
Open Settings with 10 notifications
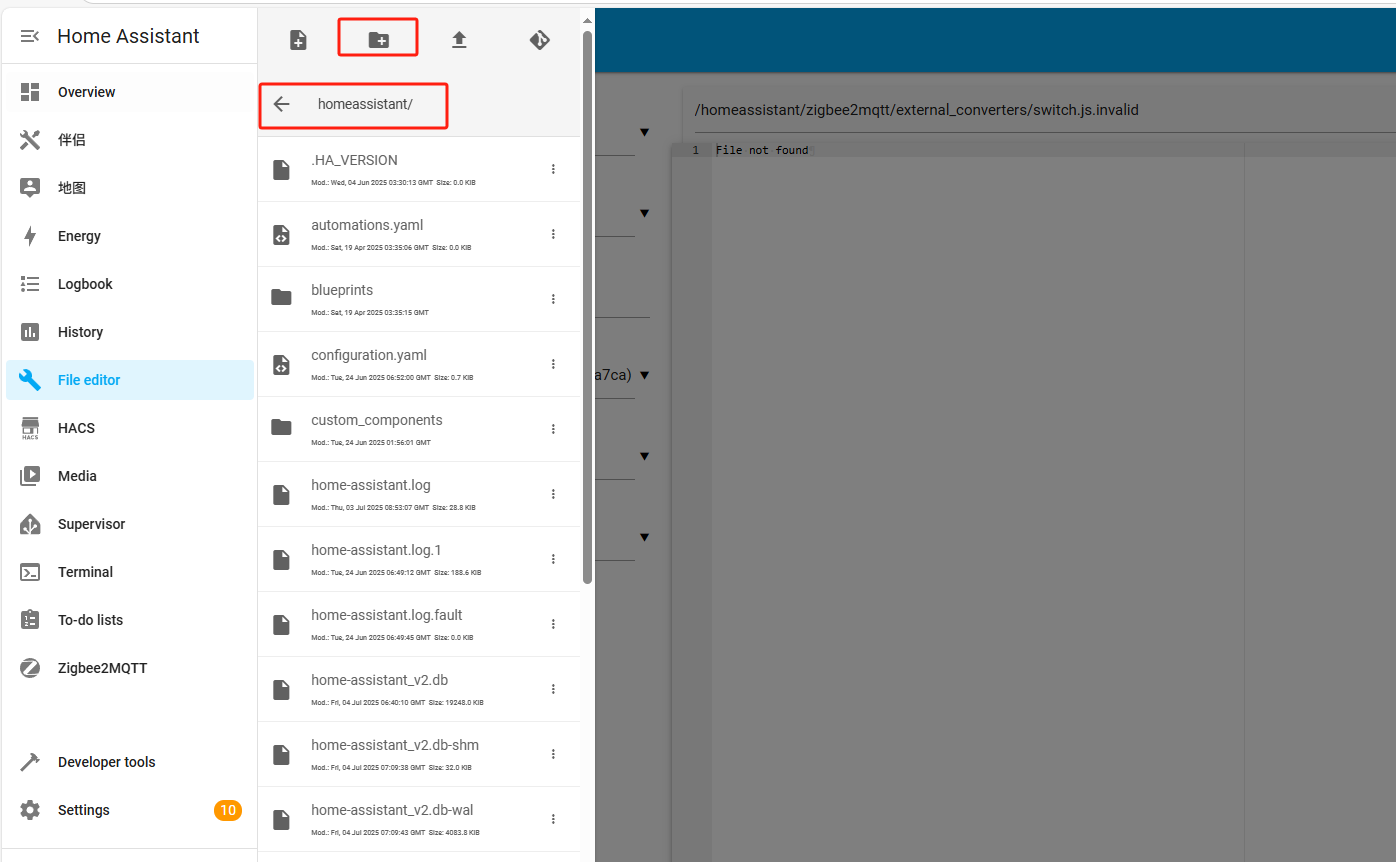coord(84,810)
